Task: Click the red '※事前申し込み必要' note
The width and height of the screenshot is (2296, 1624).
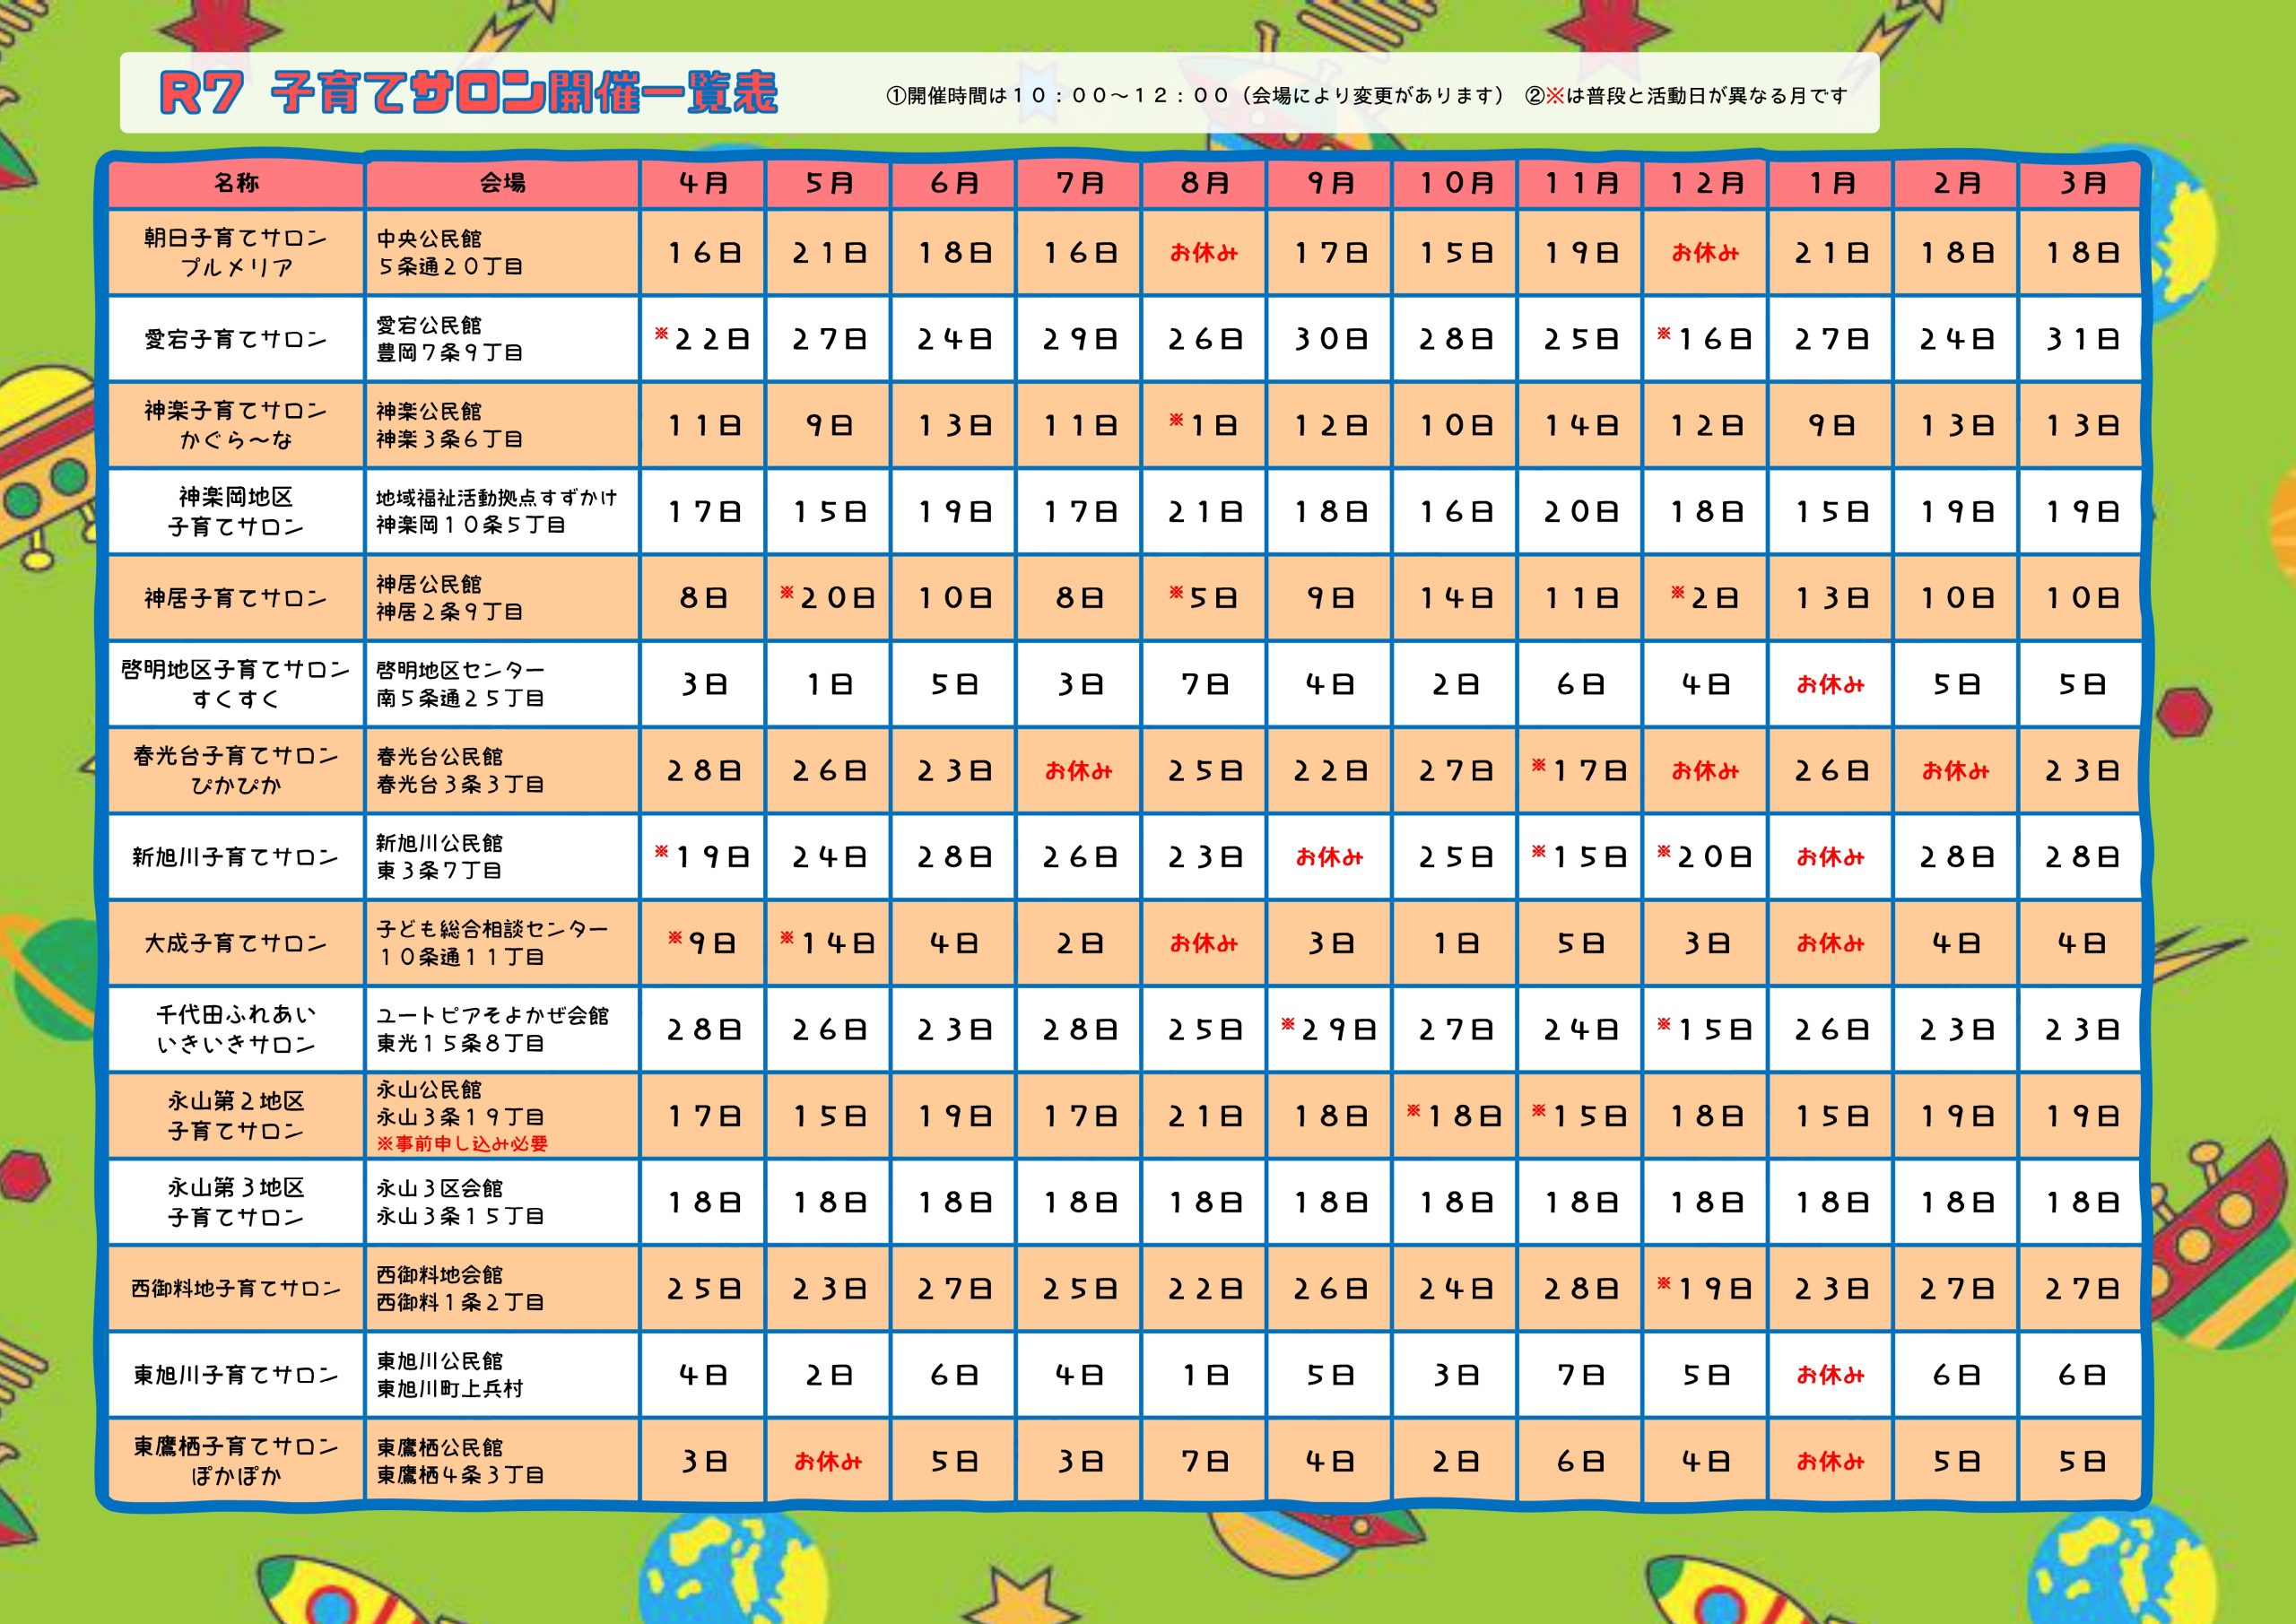Action: 462,1143
